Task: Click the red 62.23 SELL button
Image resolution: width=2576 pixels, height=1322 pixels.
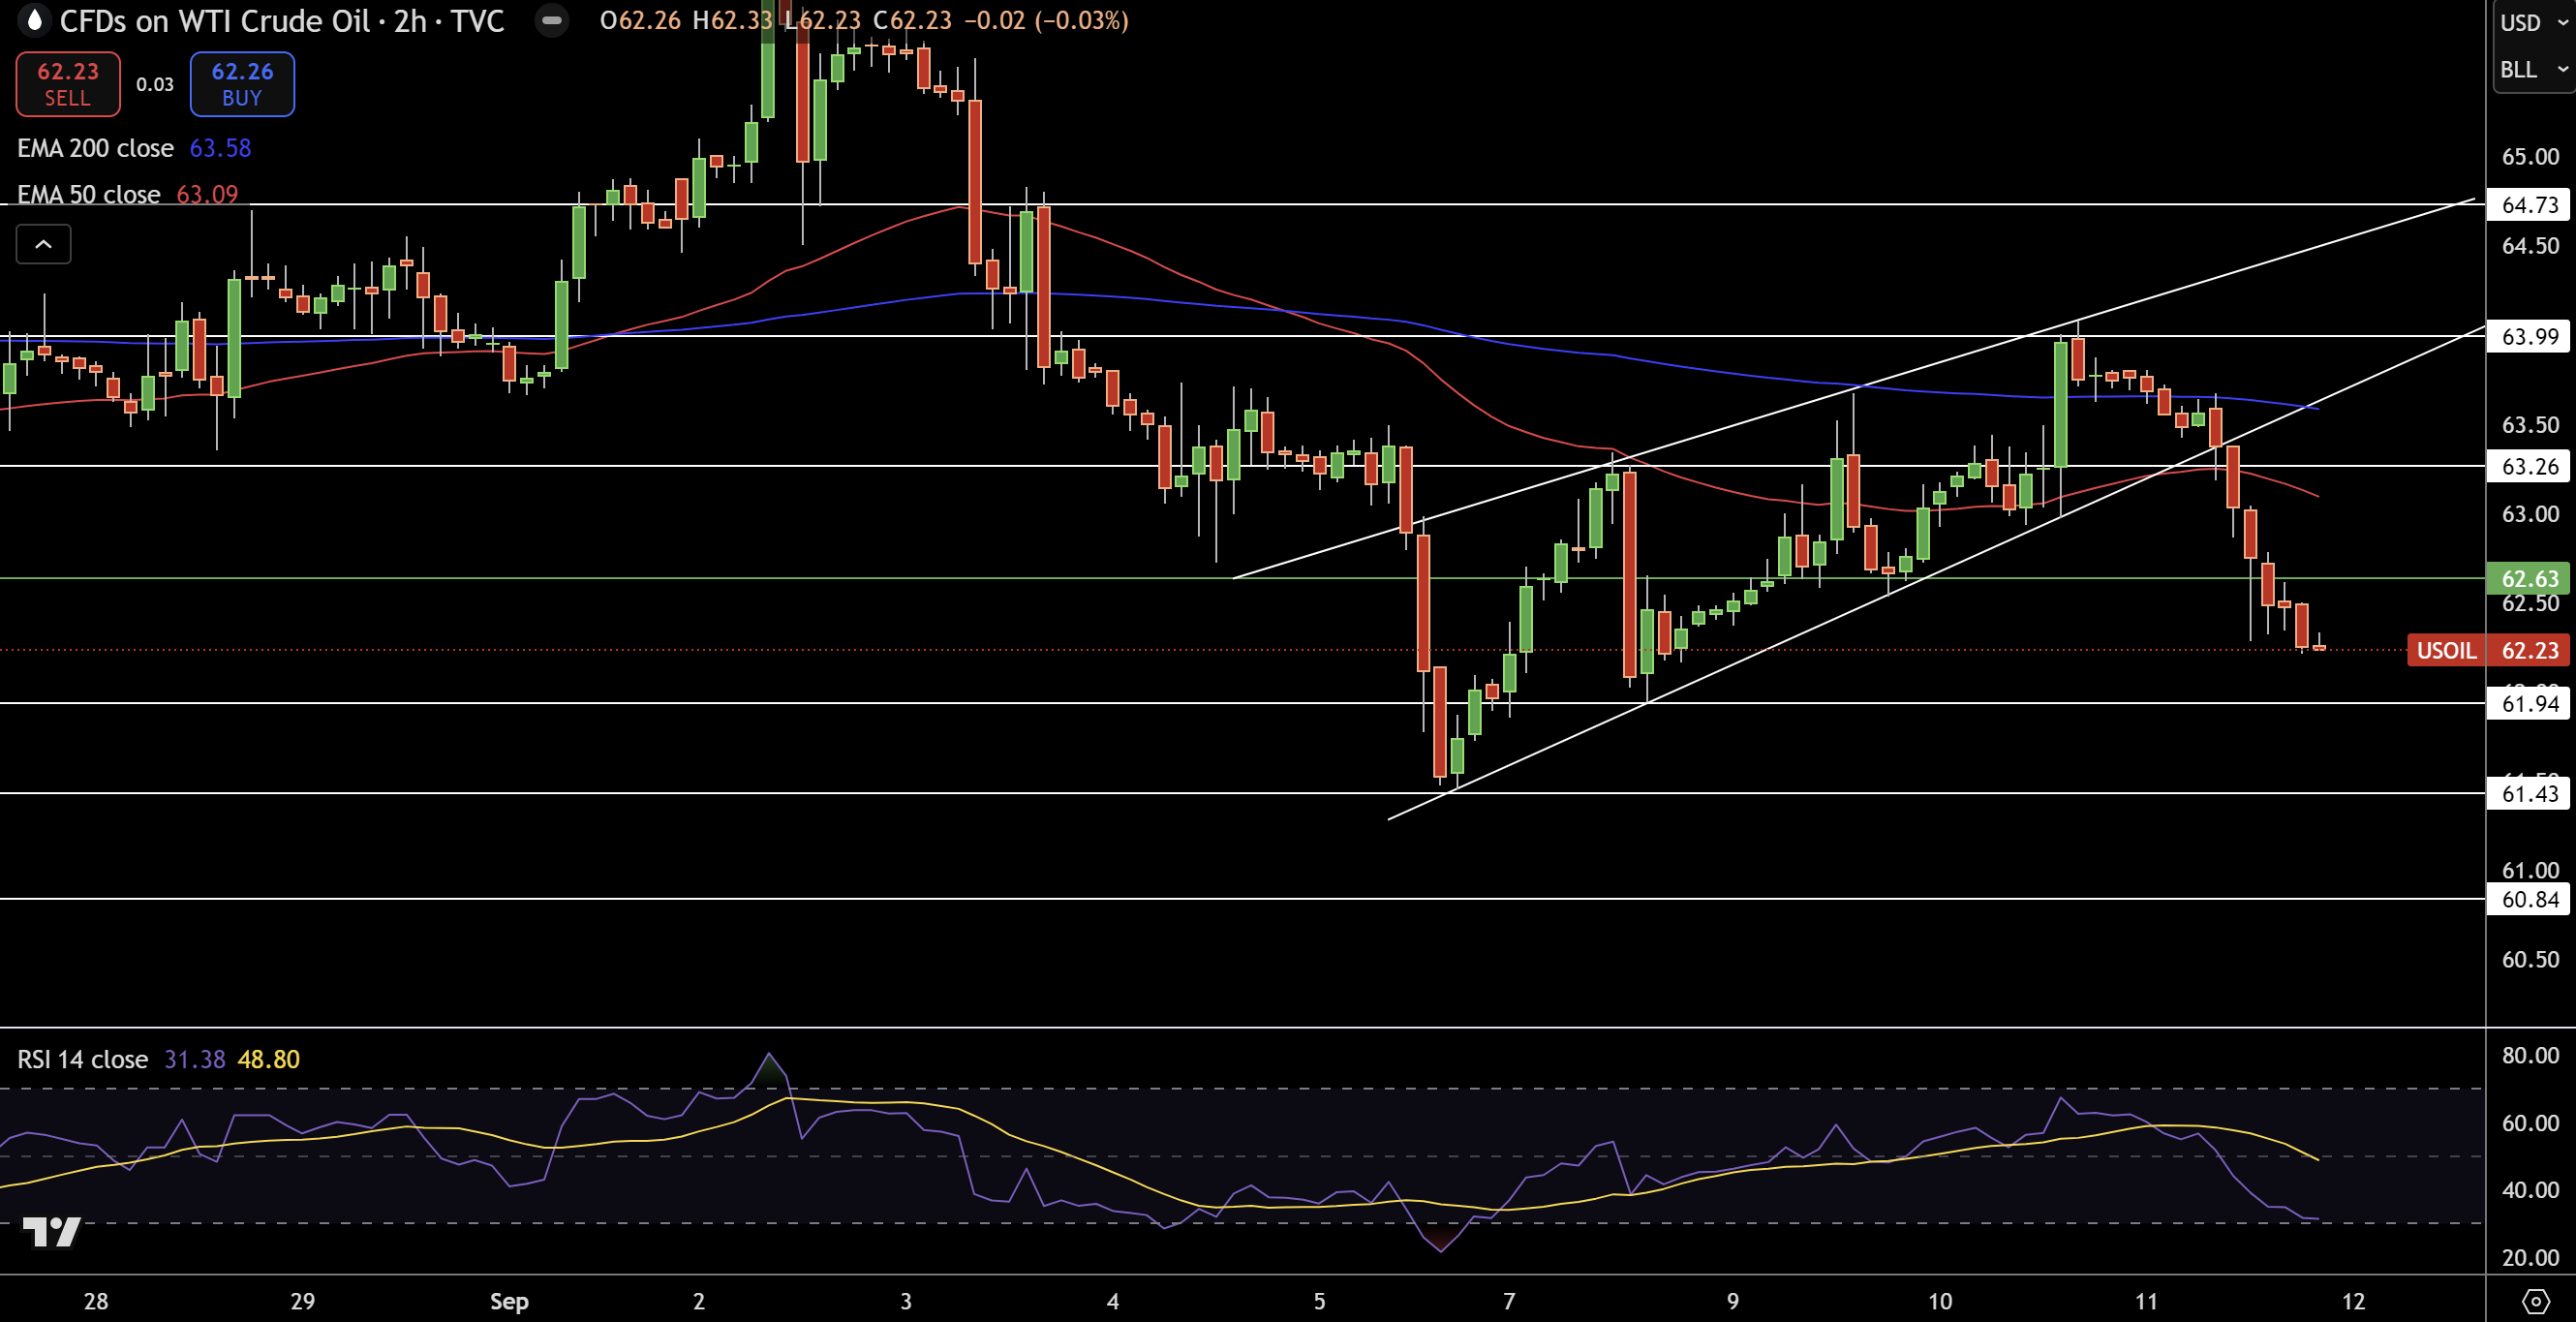Action: (68, 84)
